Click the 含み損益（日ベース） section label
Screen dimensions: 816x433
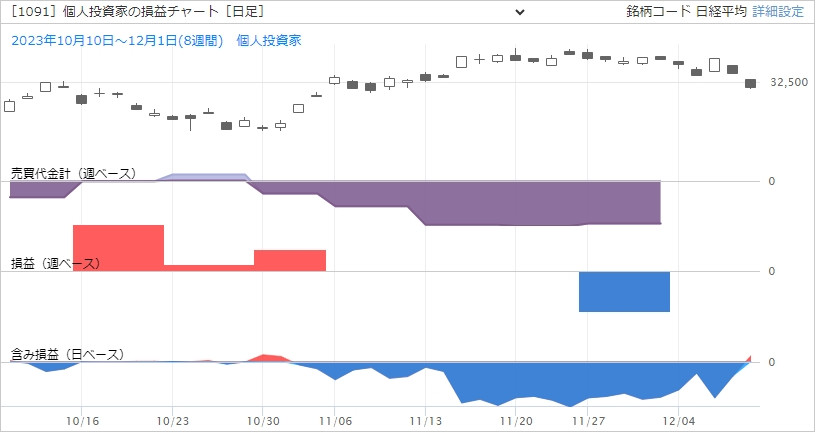click(67, 354)
